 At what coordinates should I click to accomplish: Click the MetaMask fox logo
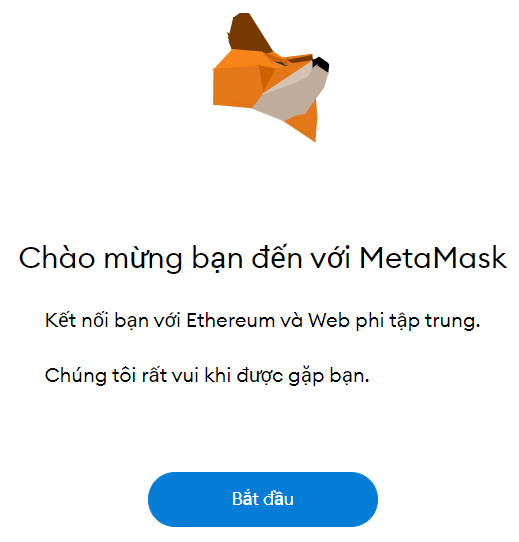[x=270, y=77]
